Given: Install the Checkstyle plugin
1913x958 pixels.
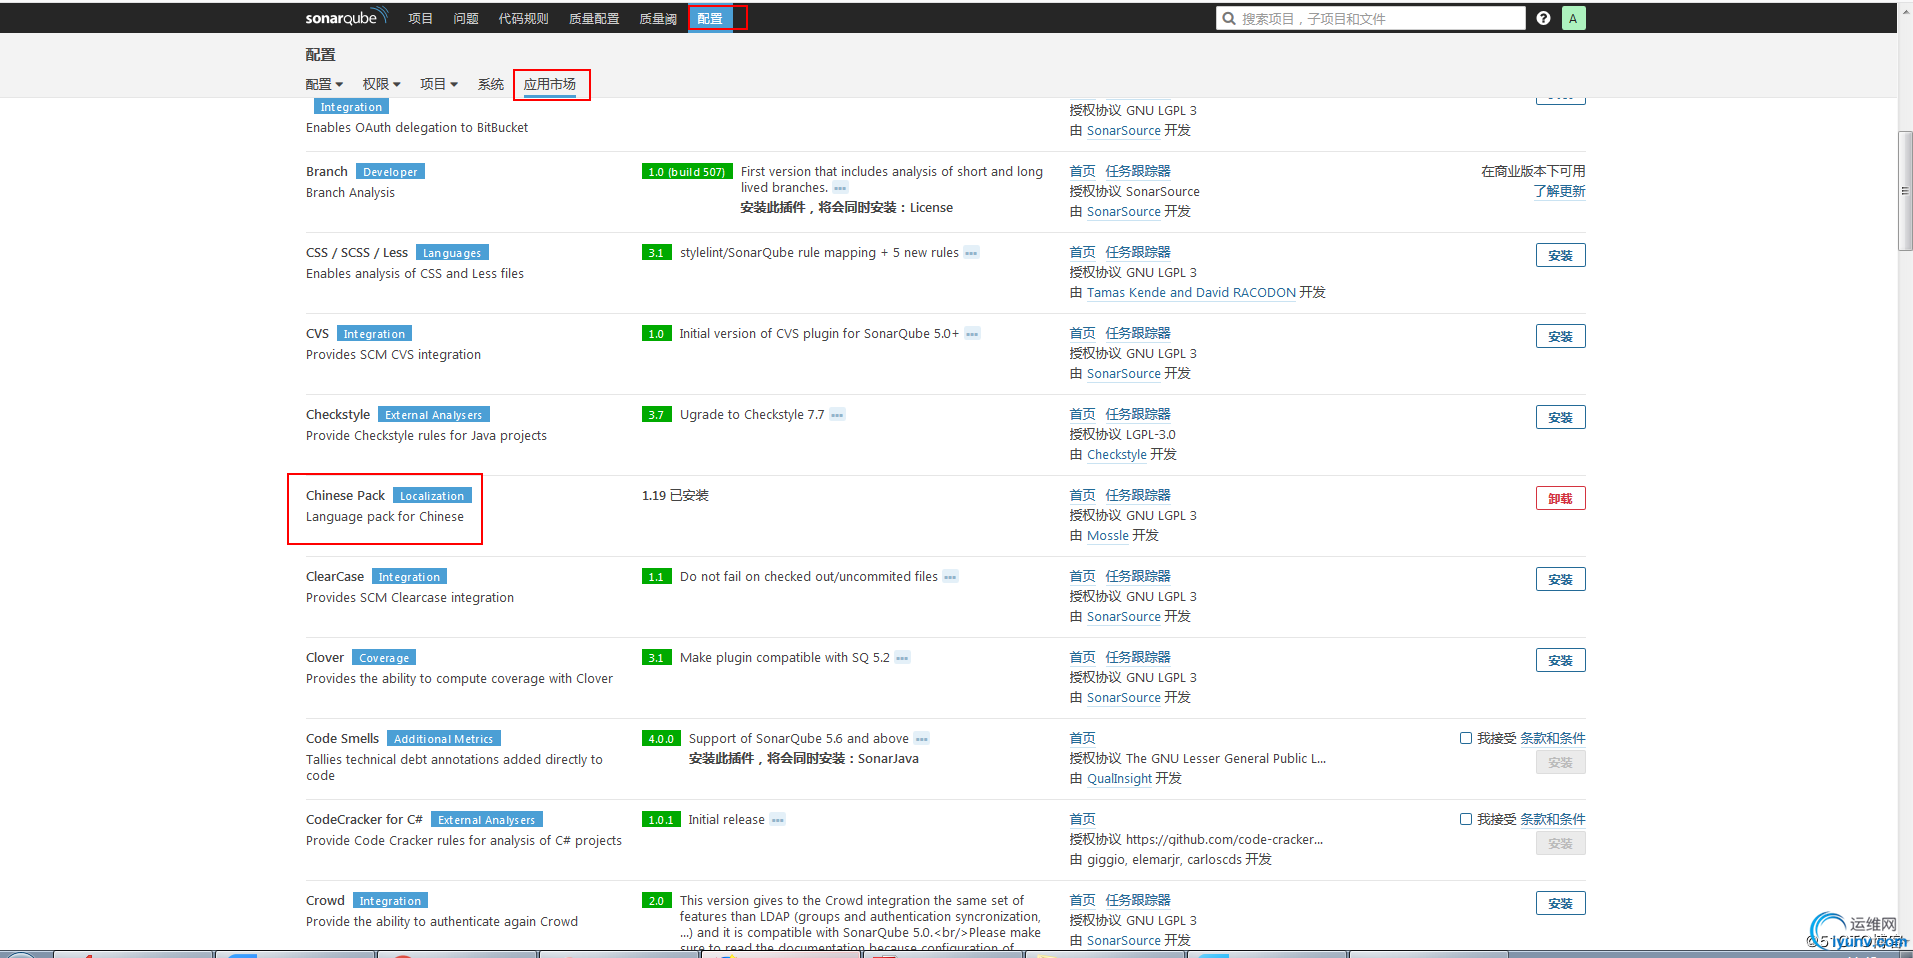Looking at the screenshot, I should point(1560,417).
